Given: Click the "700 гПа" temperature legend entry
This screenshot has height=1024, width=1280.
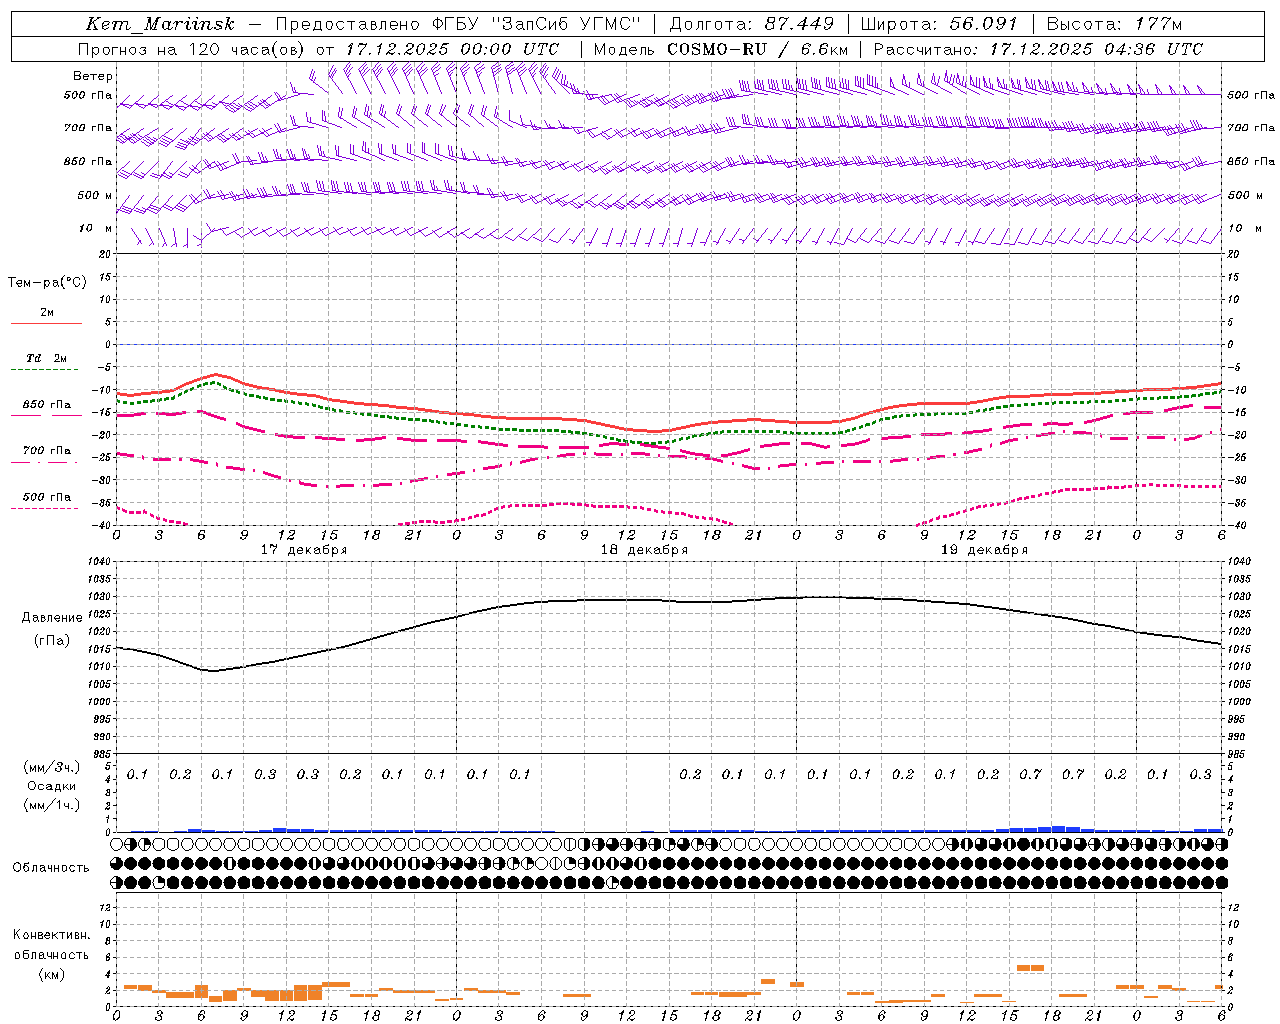Looking at the screenshot, I should pyautogui.click(x=46, y=450).
